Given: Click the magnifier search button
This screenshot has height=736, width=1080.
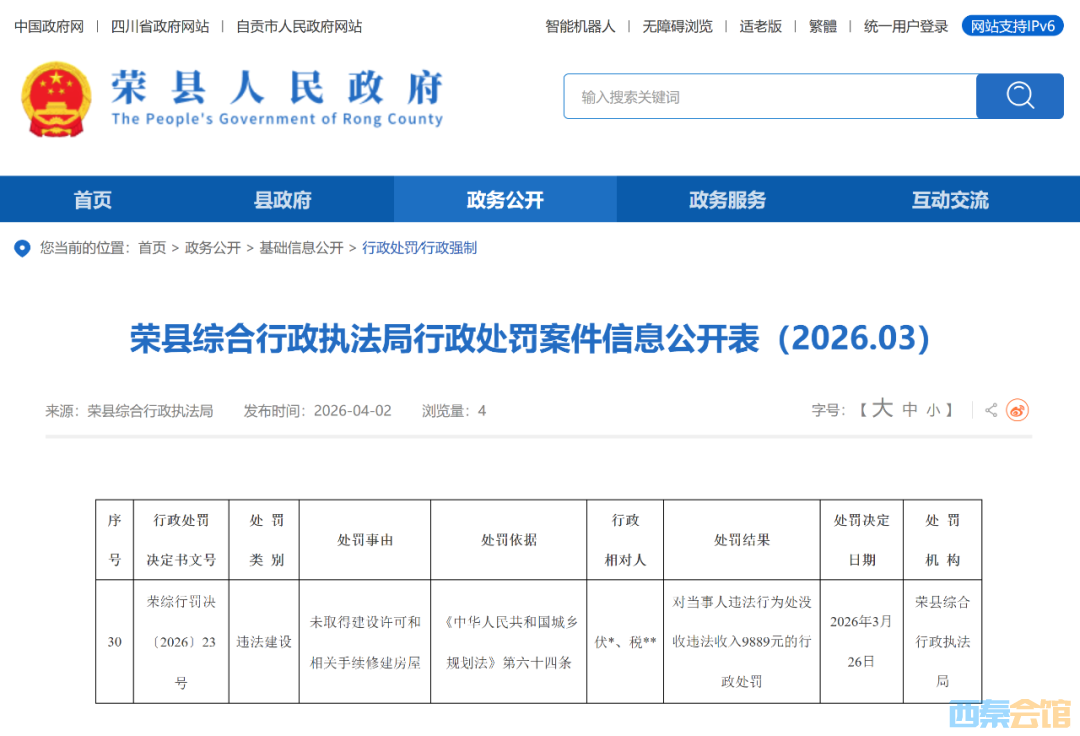Looking at the screenshot, I should click(1019, 96).
